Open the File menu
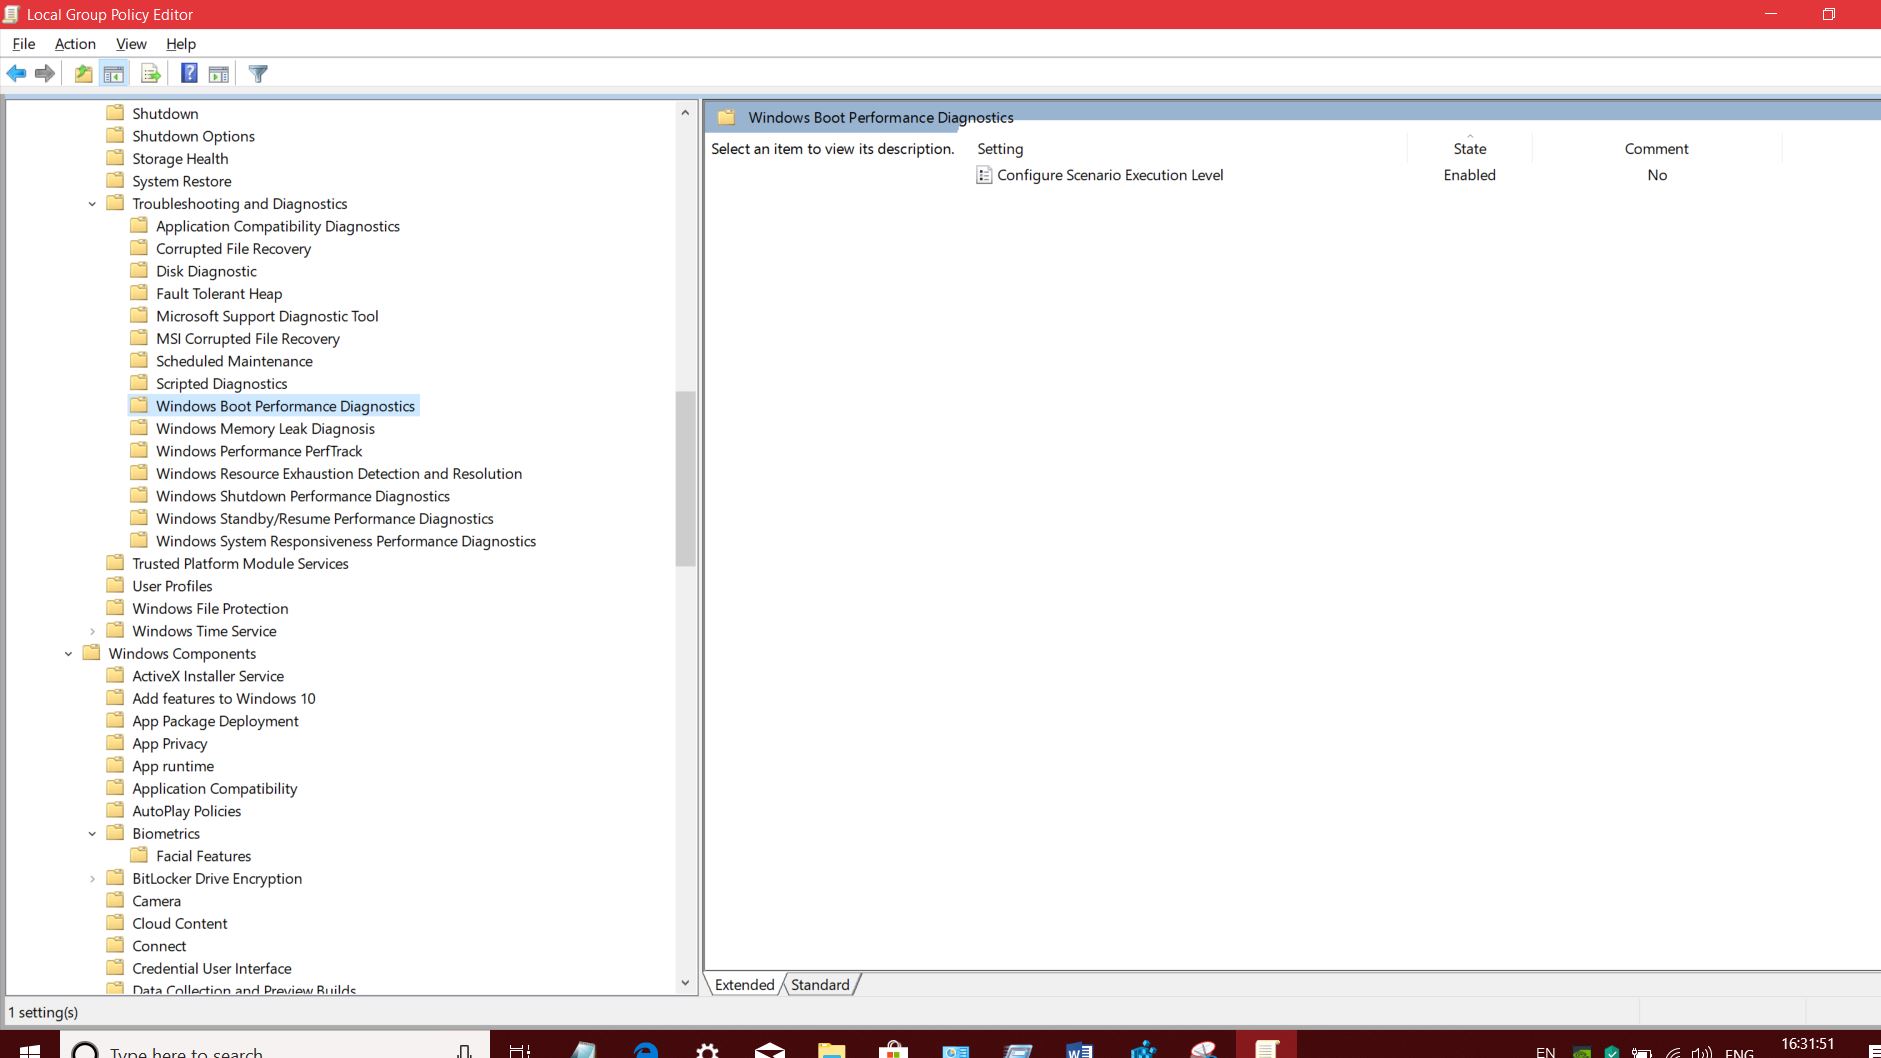The image size is (1881, 1058). pos(23,44)
